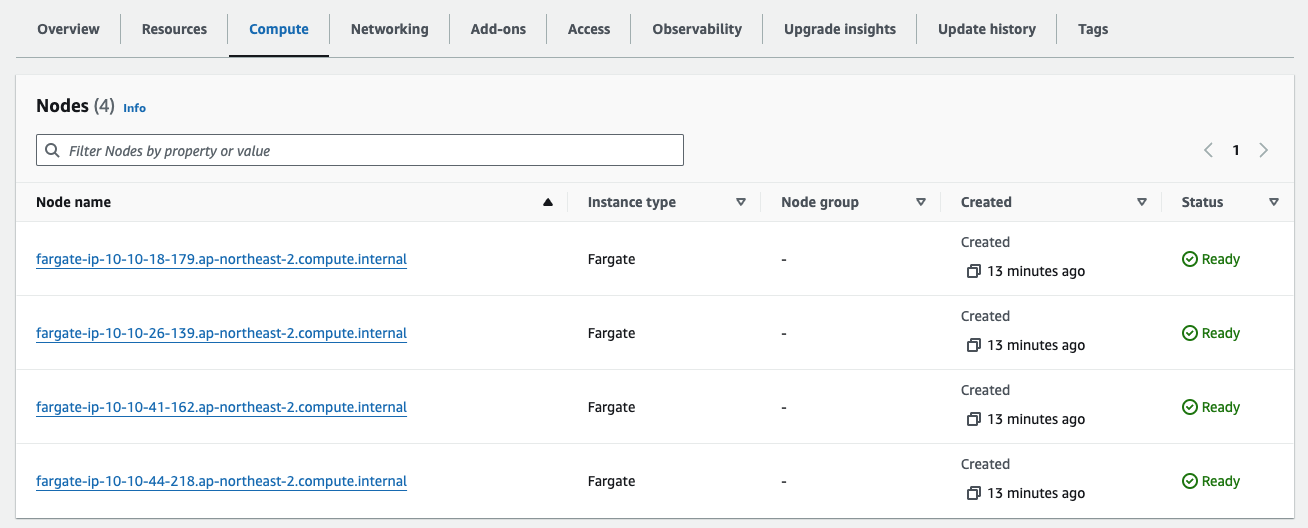The image size is (1308, 528).
Task: Open the Tags tab
Action: pyautogui.click(x=1093, y=29)
